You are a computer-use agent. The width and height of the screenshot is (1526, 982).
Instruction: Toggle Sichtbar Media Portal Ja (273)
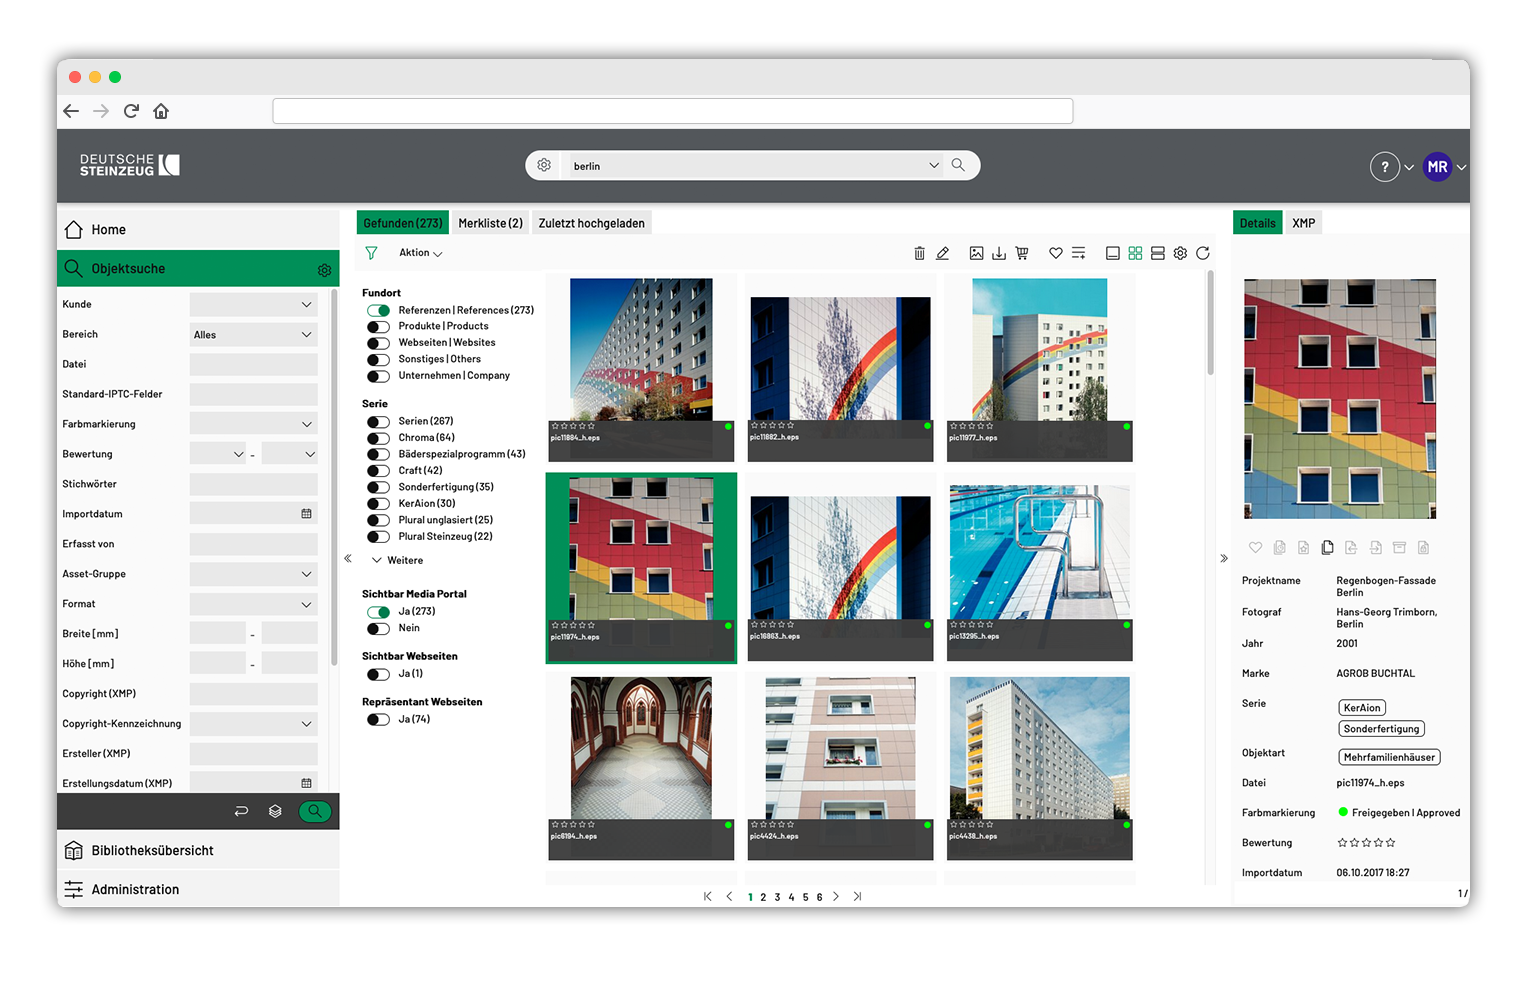(x=378, y=612)
